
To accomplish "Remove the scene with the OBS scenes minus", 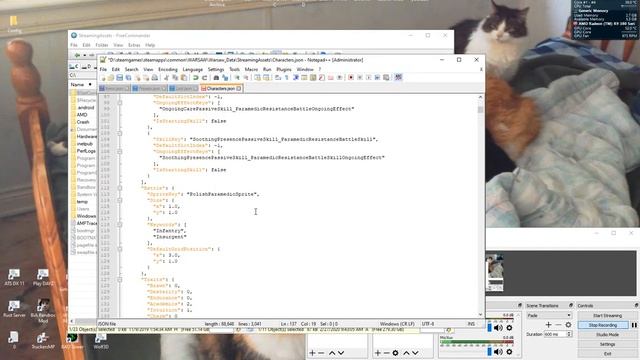I will pos(321,353).
